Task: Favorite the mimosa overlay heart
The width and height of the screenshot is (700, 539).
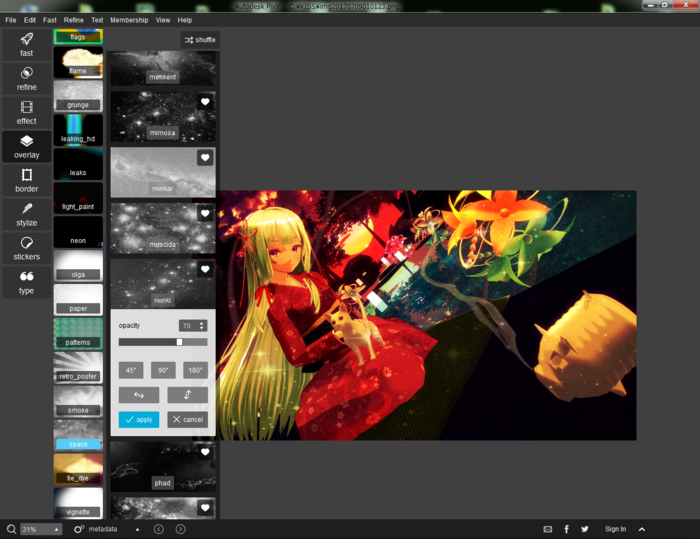Action: [x=205, y=102]
